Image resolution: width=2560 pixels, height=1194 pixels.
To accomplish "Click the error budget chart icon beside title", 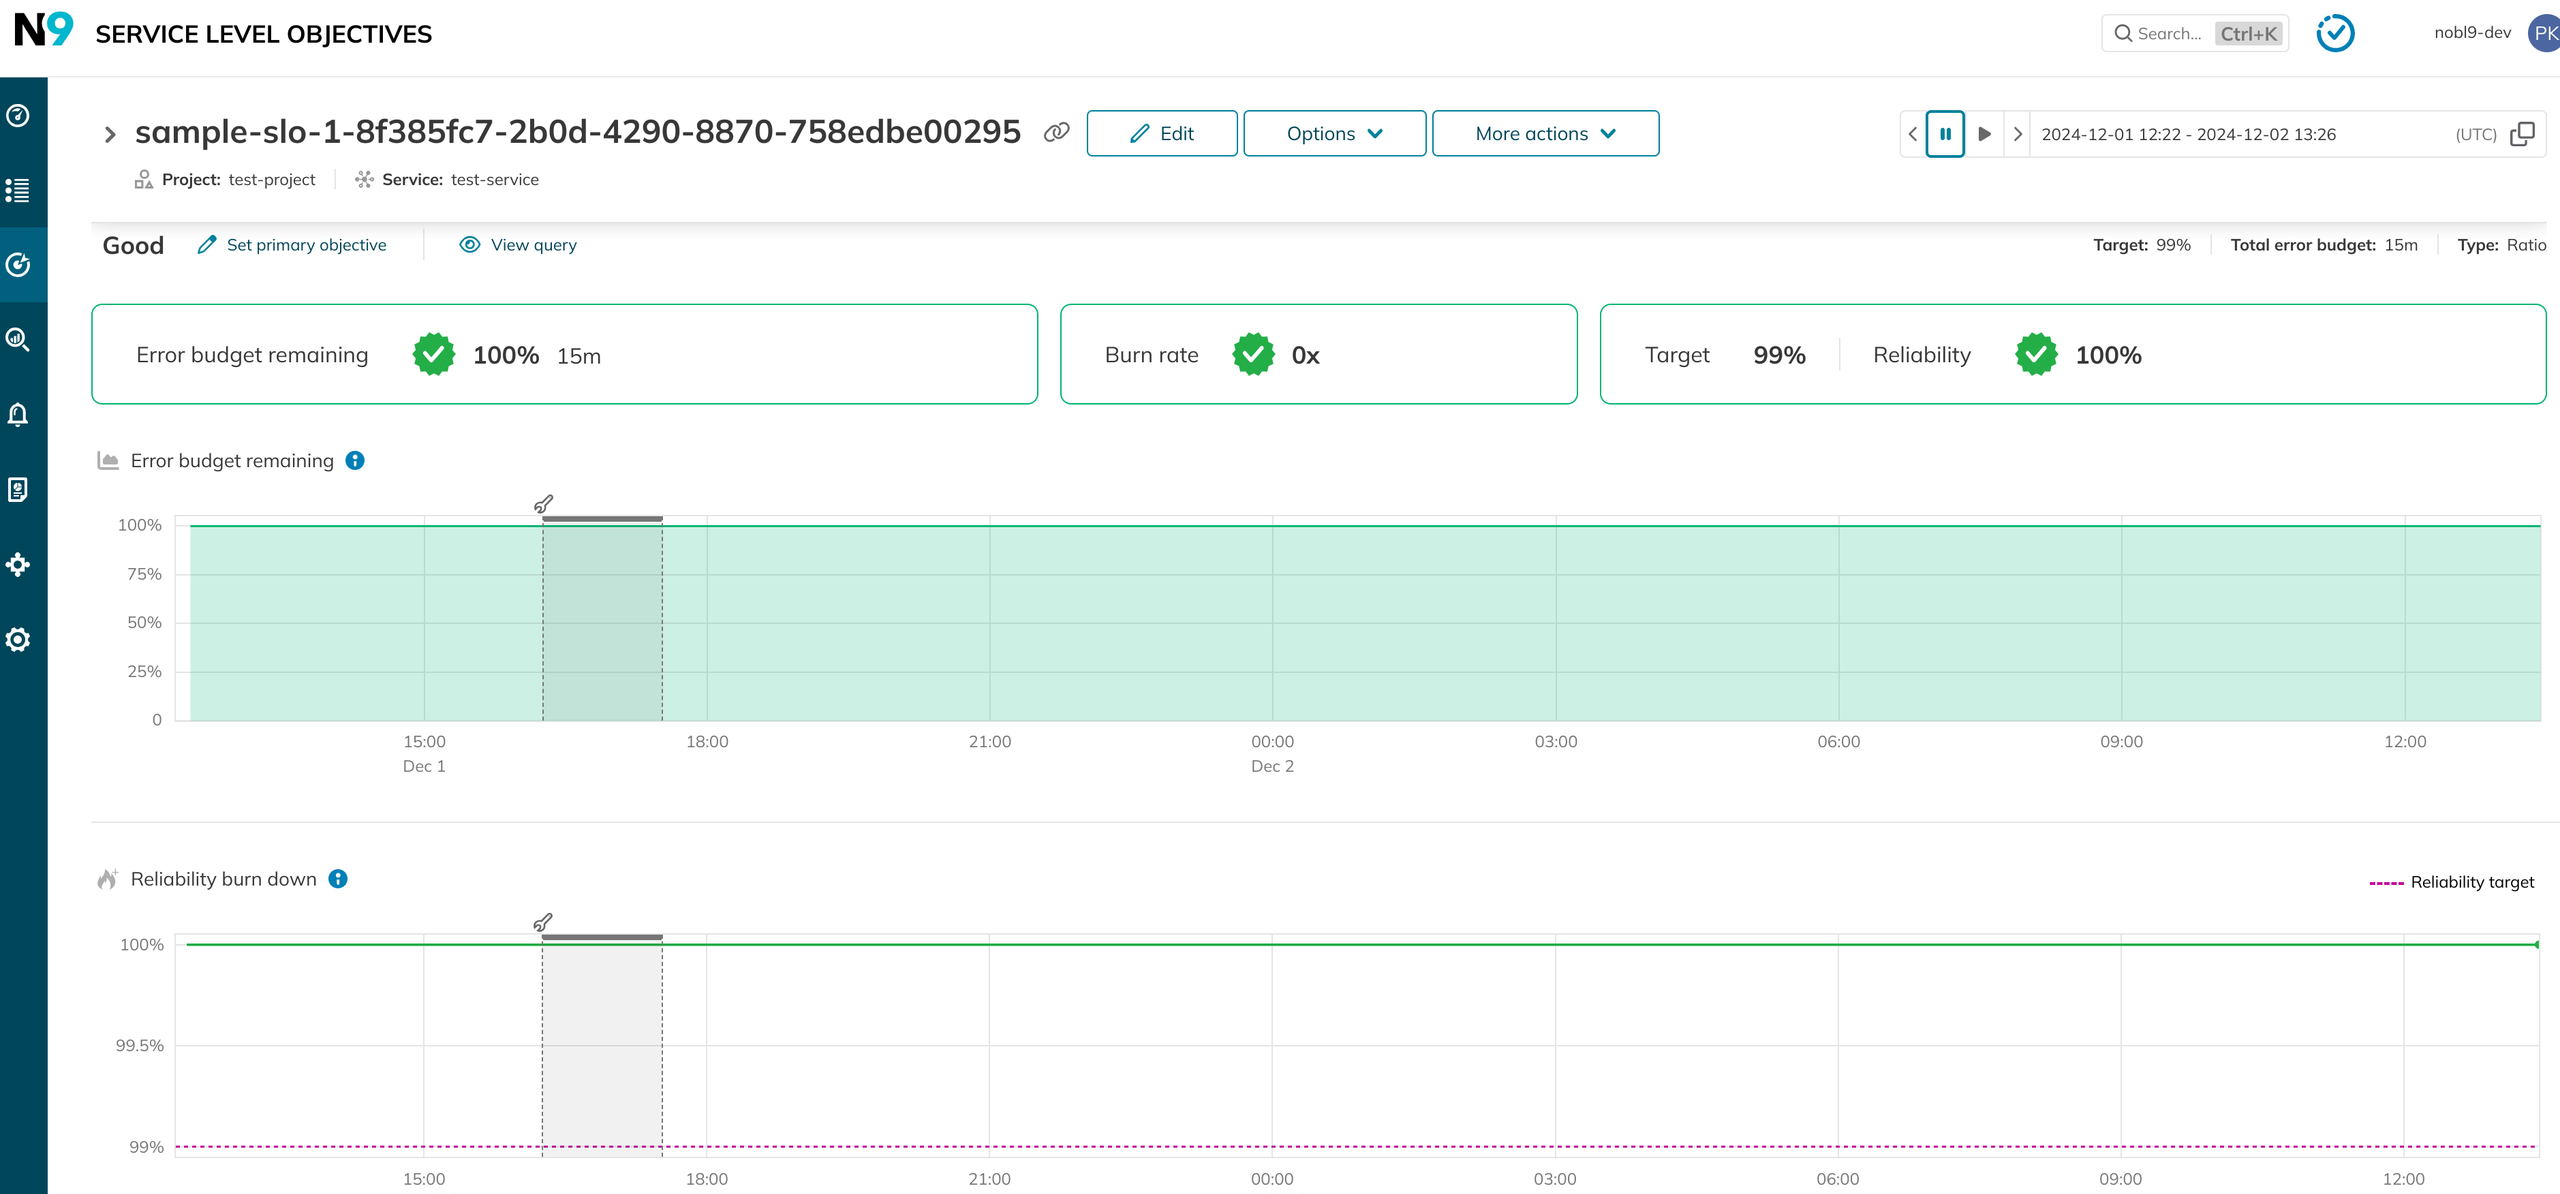I will click(x=108, y=460).
